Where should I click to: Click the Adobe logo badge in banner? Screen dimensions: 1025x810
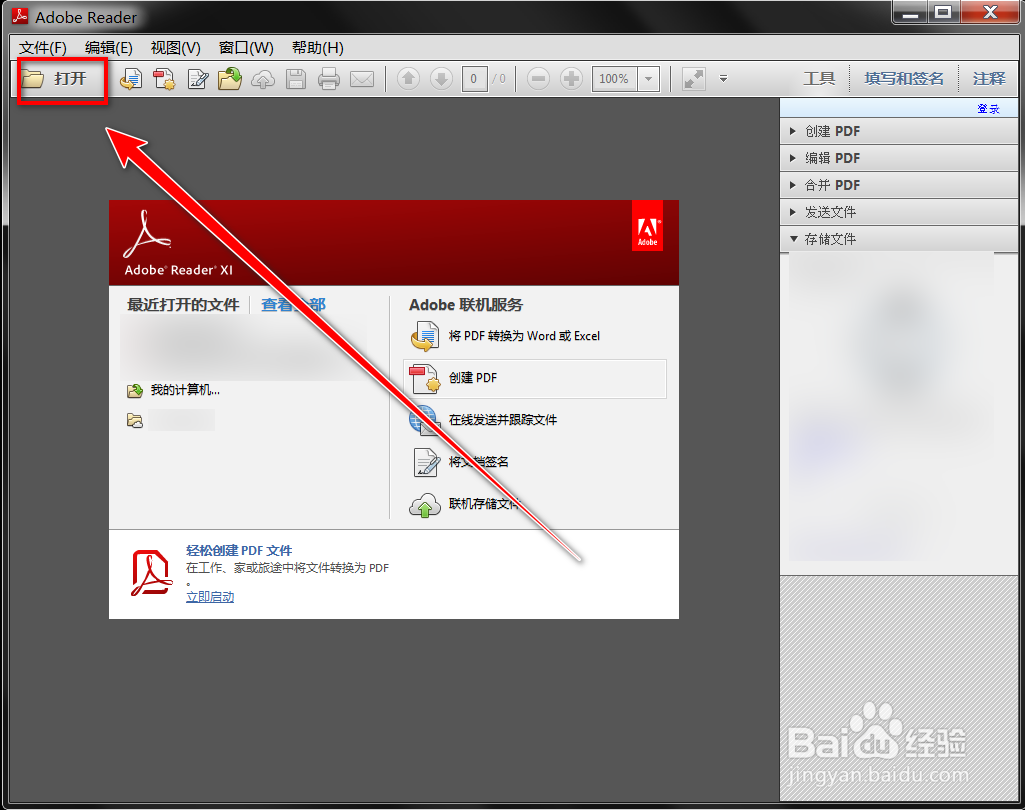coord(647,226)
